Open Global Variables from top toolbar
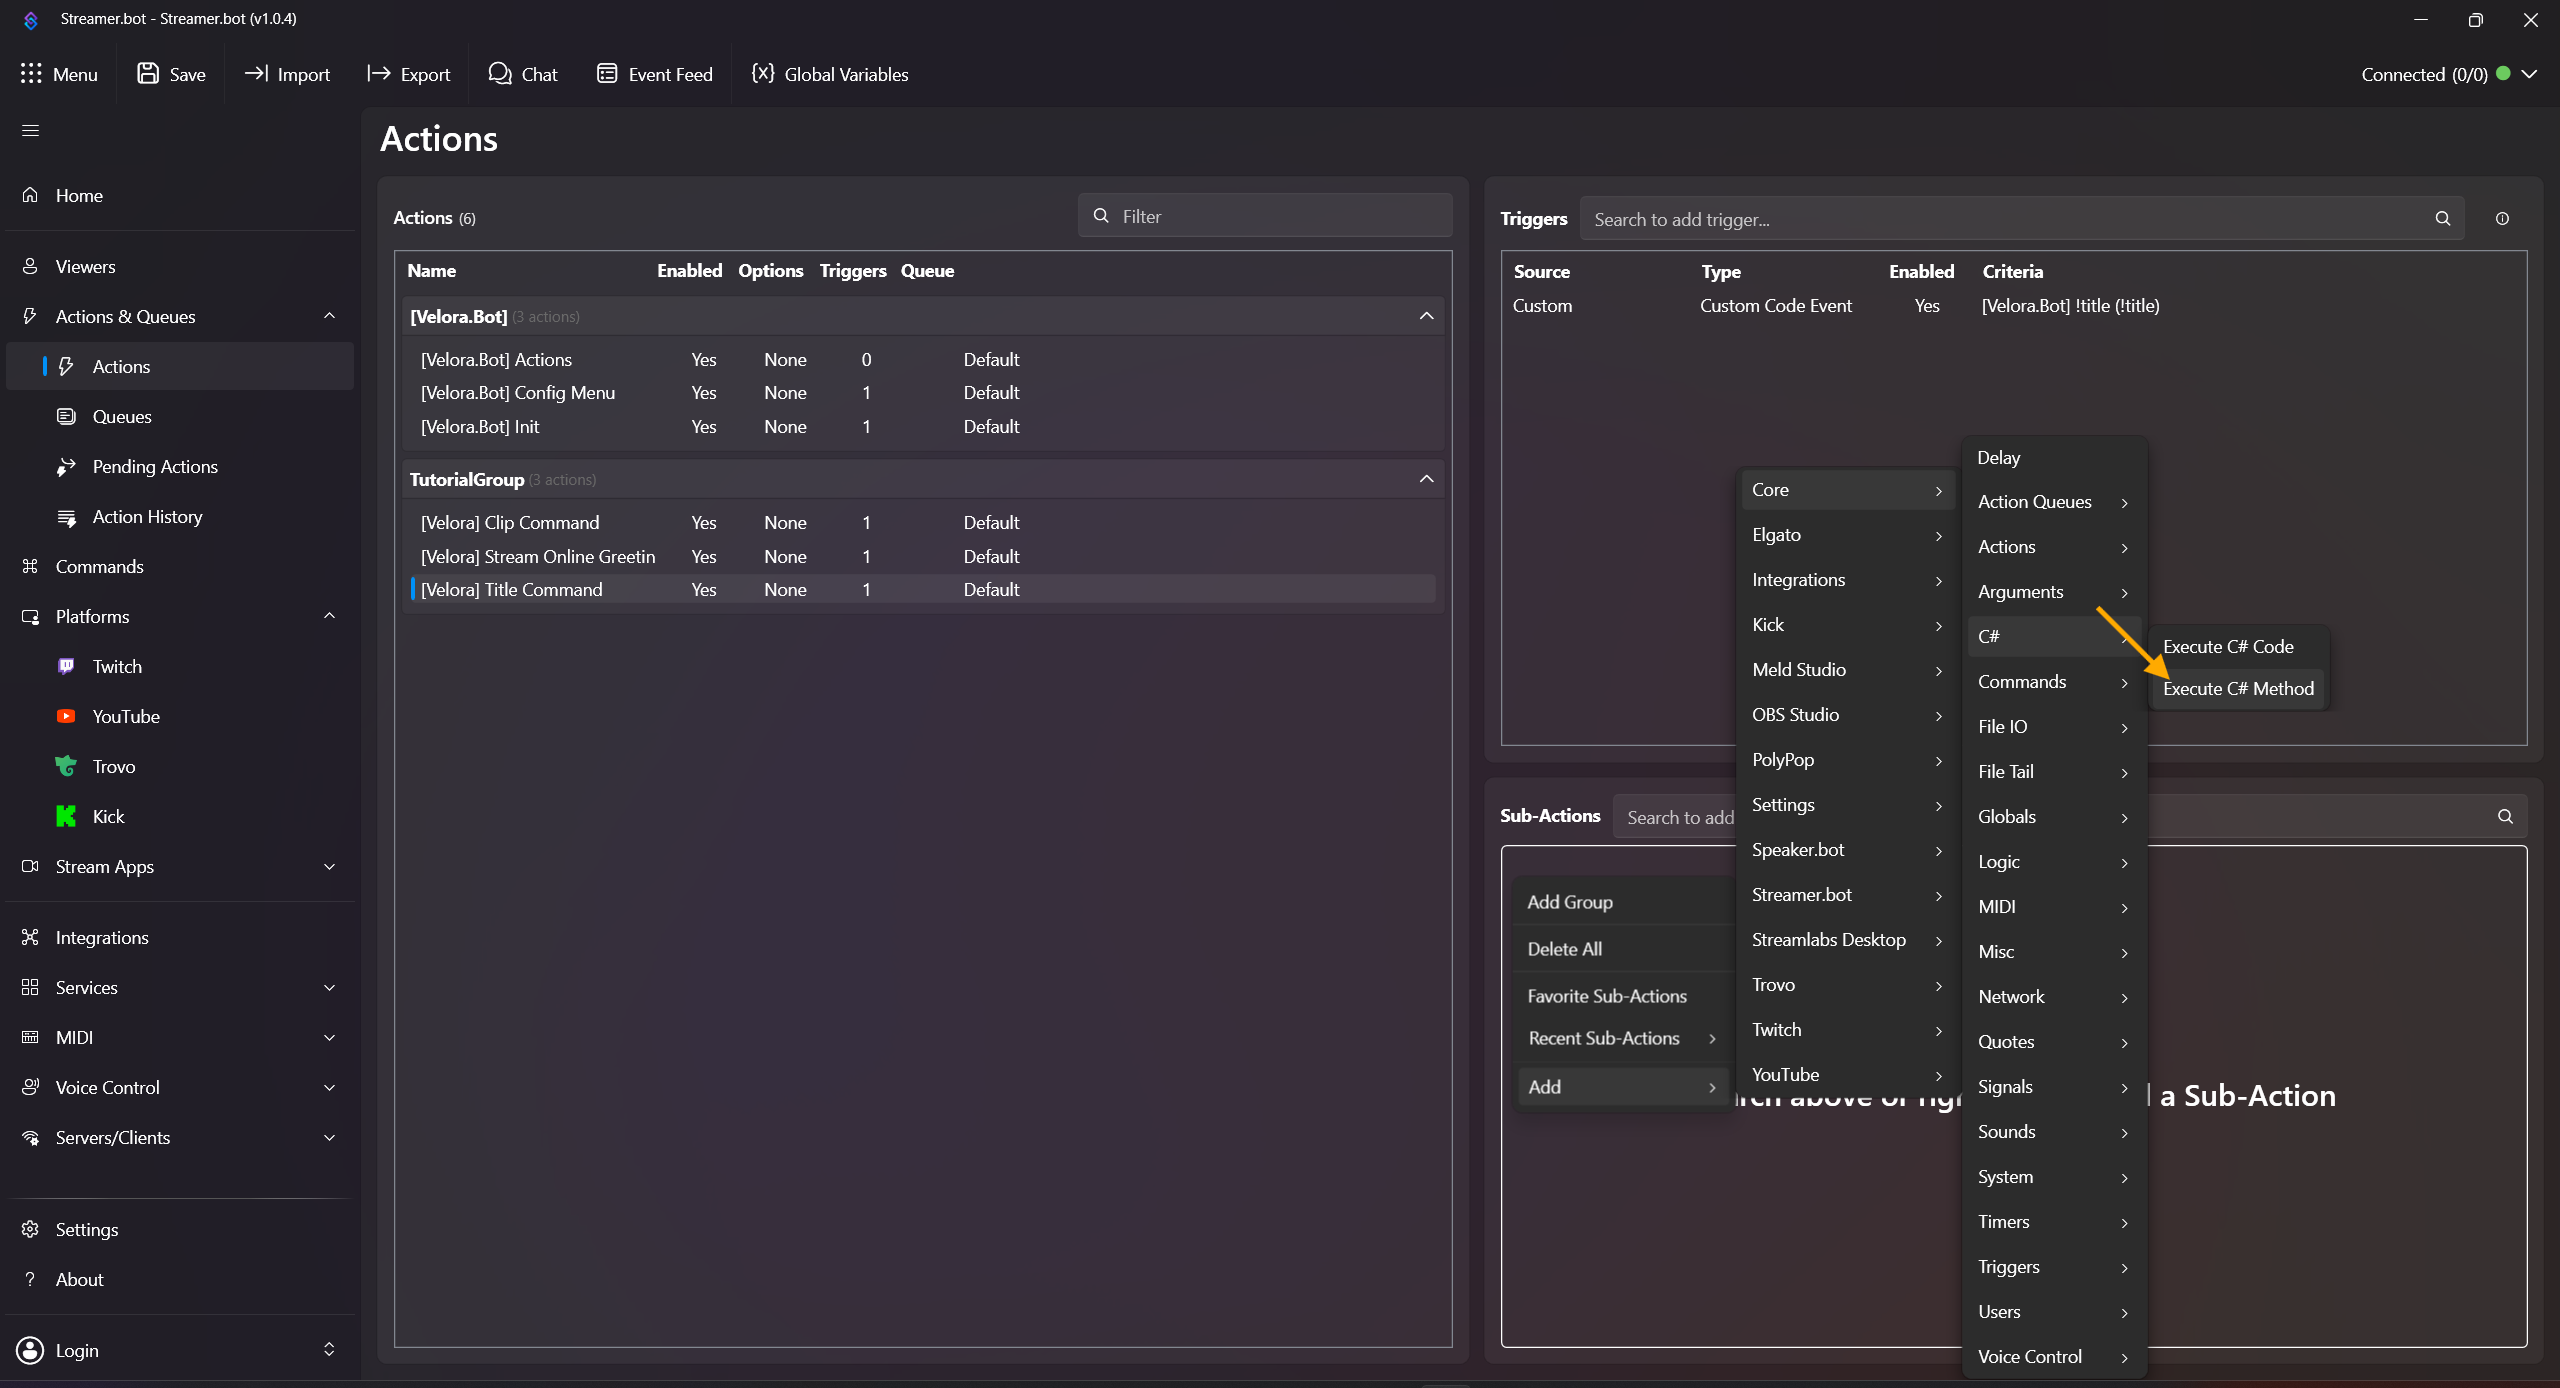2560x1388 pixels. point(830,74)
